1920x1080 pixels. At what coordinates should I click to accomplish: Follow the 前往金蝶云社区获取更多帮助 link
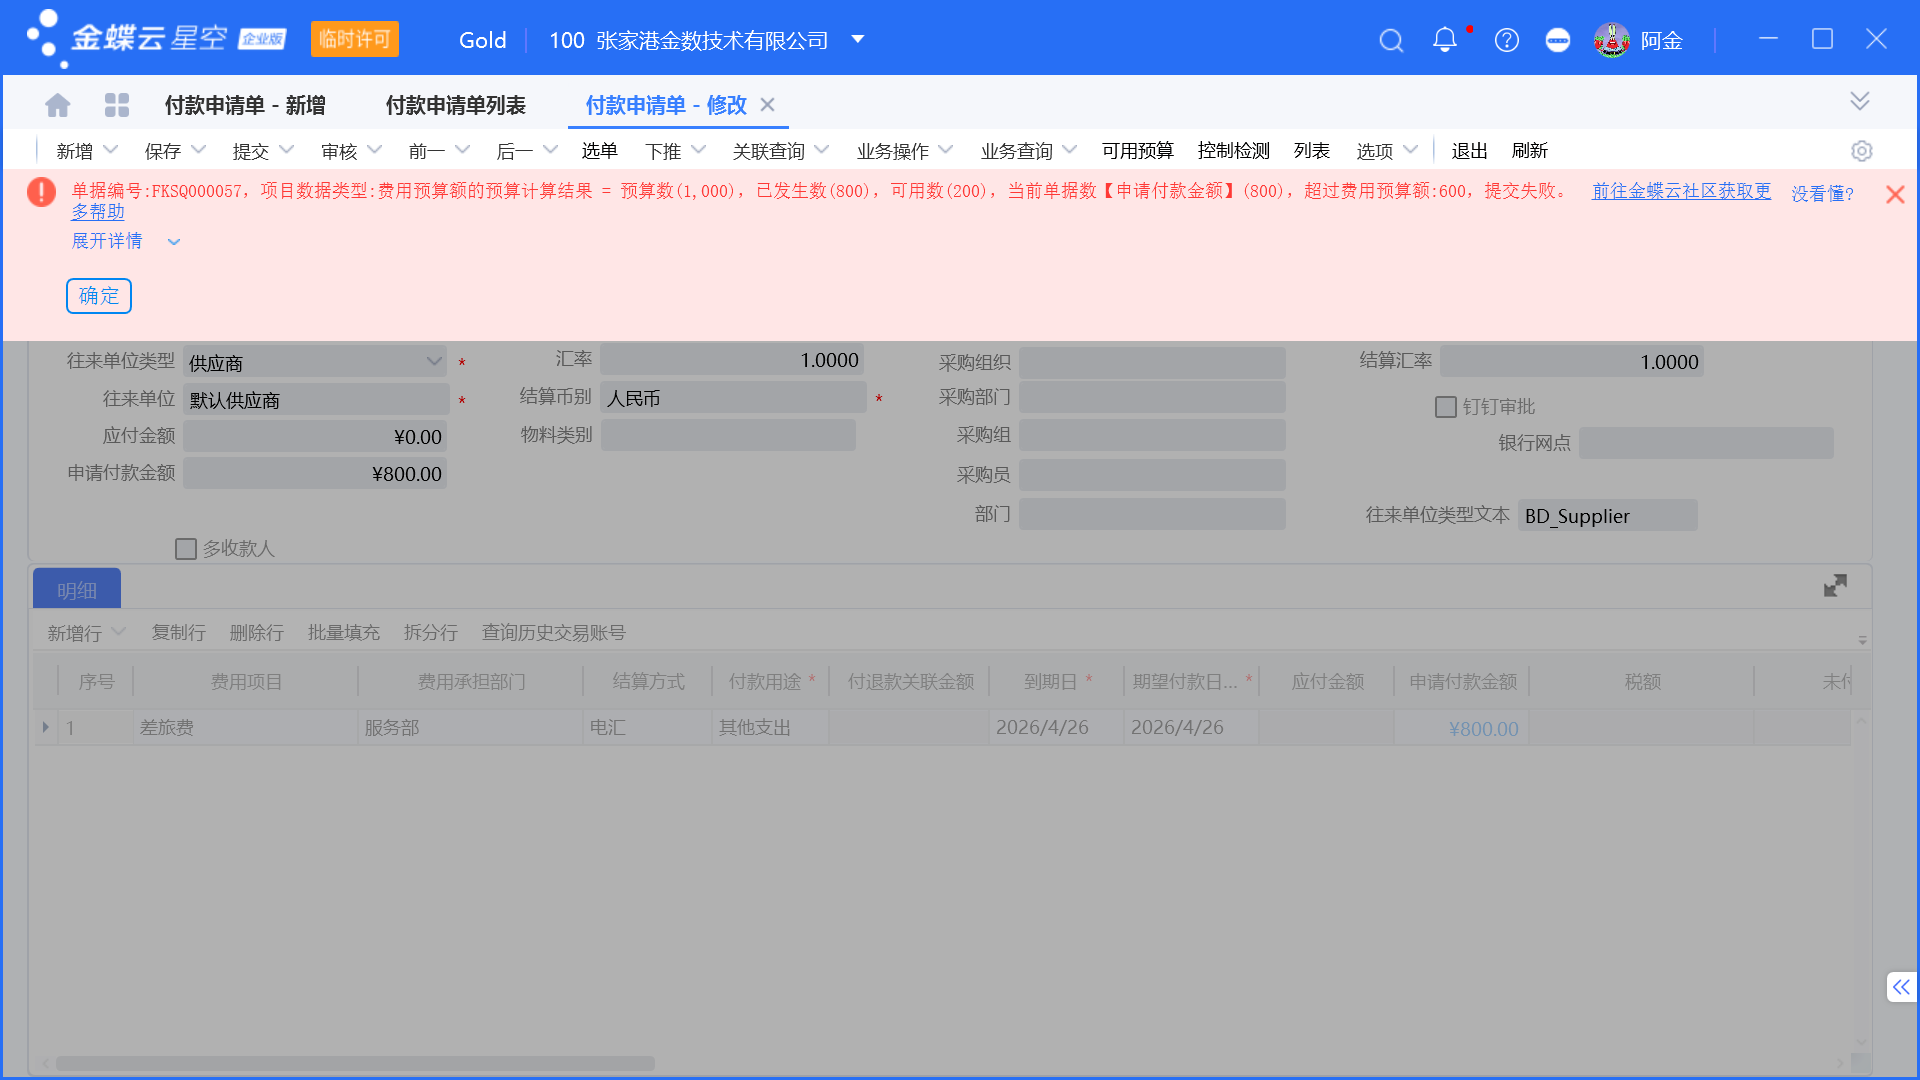[1681, 190]
